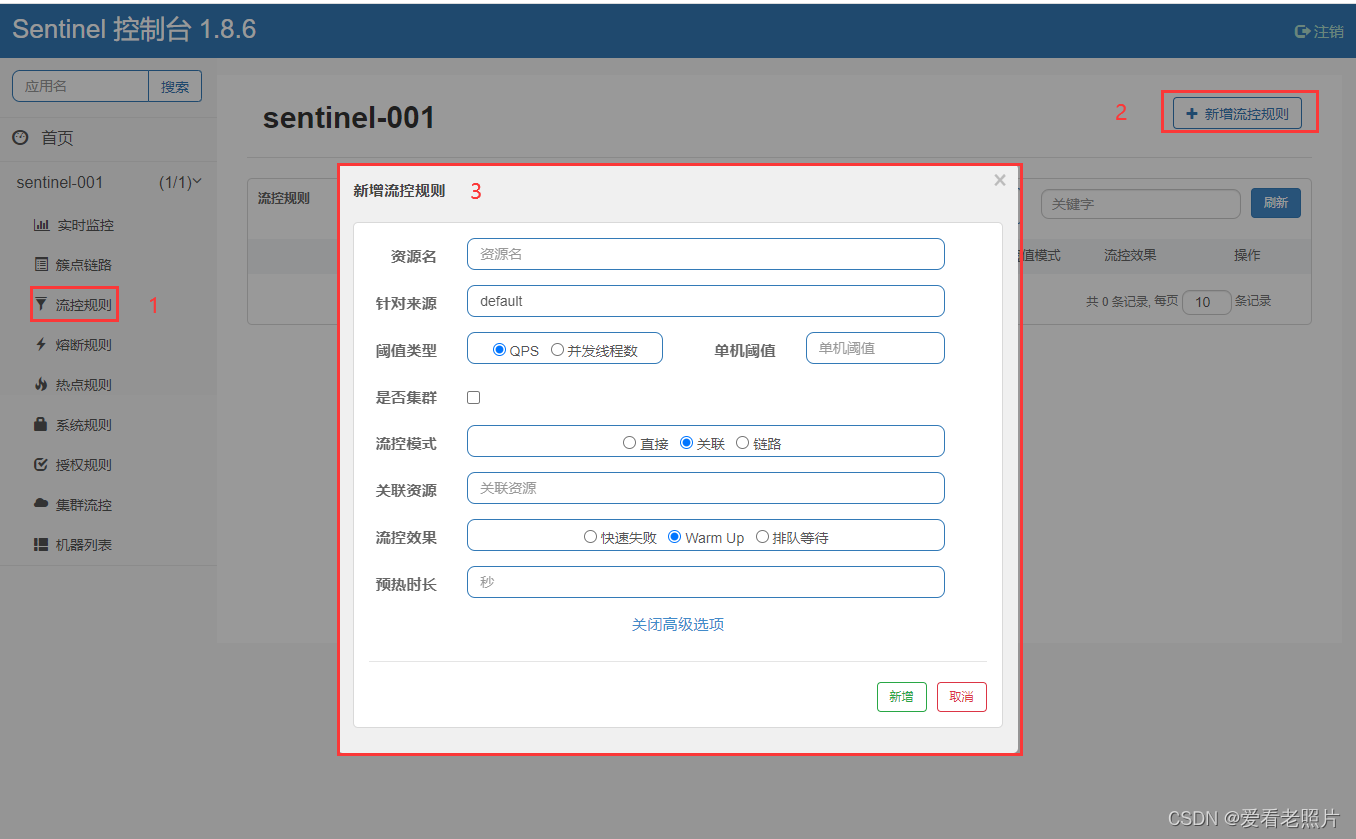Confirm with the green 新增 button
This screenshot has height=839, width=1356.
902,697
